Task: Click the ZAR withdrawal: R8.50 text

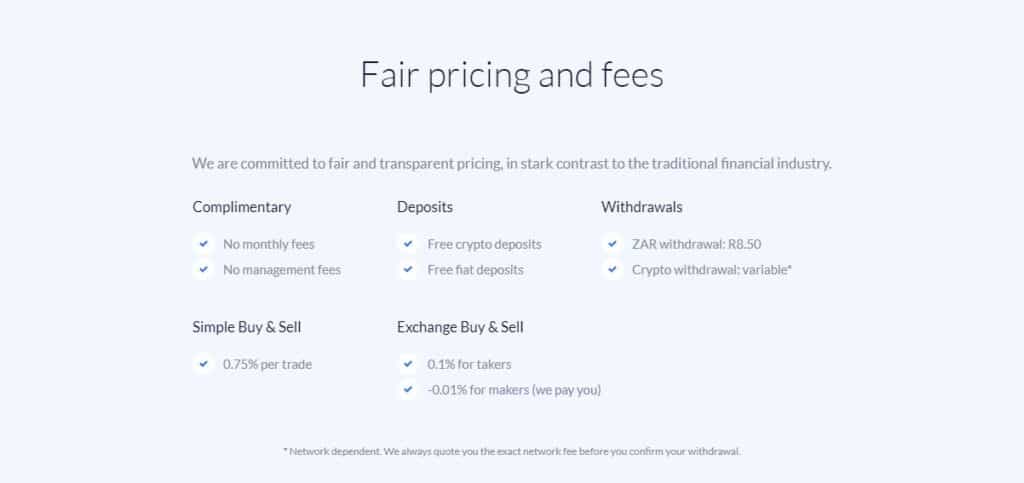Action: pyautogui.click(x=696, y=244)
